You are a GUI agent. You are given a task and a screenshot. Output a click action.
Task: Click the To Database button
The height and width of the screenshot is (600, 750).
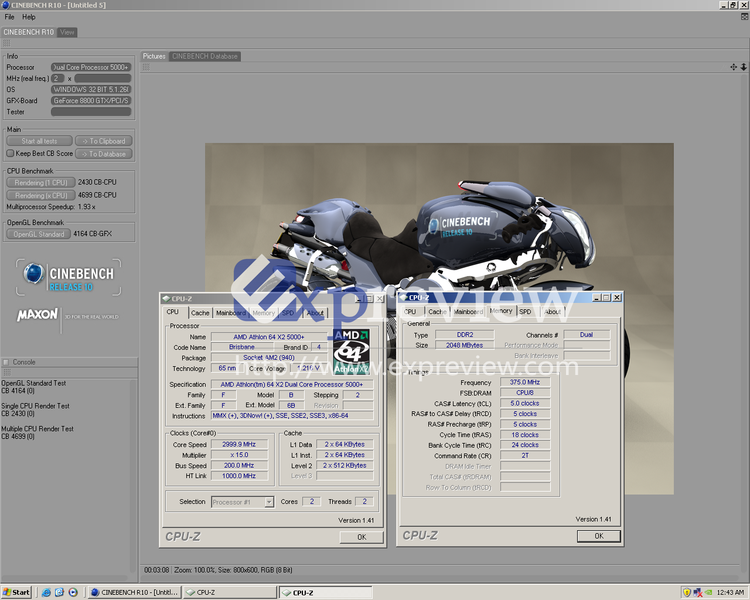pyautogui.click(x=104, y=154)
